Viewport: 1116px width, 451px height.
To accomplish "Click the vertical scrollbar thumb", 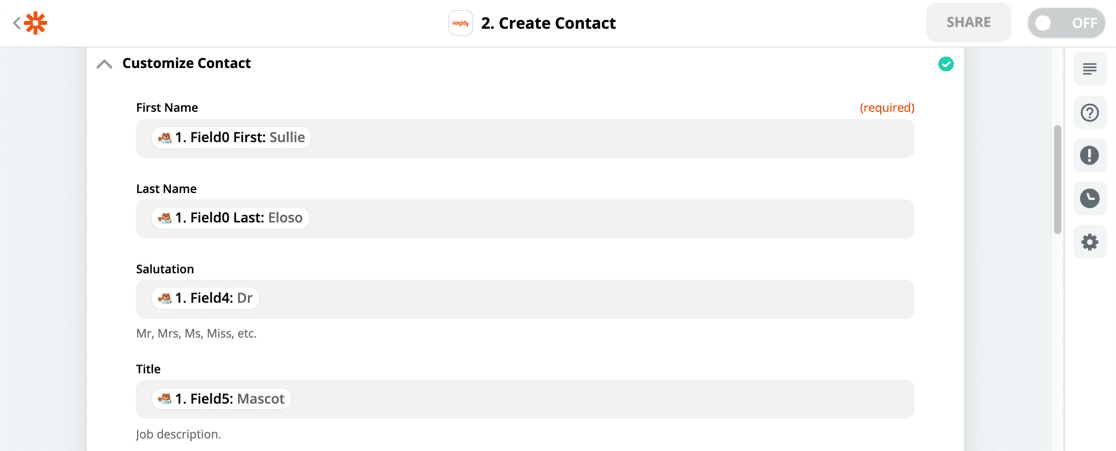I will [1058, 179].
